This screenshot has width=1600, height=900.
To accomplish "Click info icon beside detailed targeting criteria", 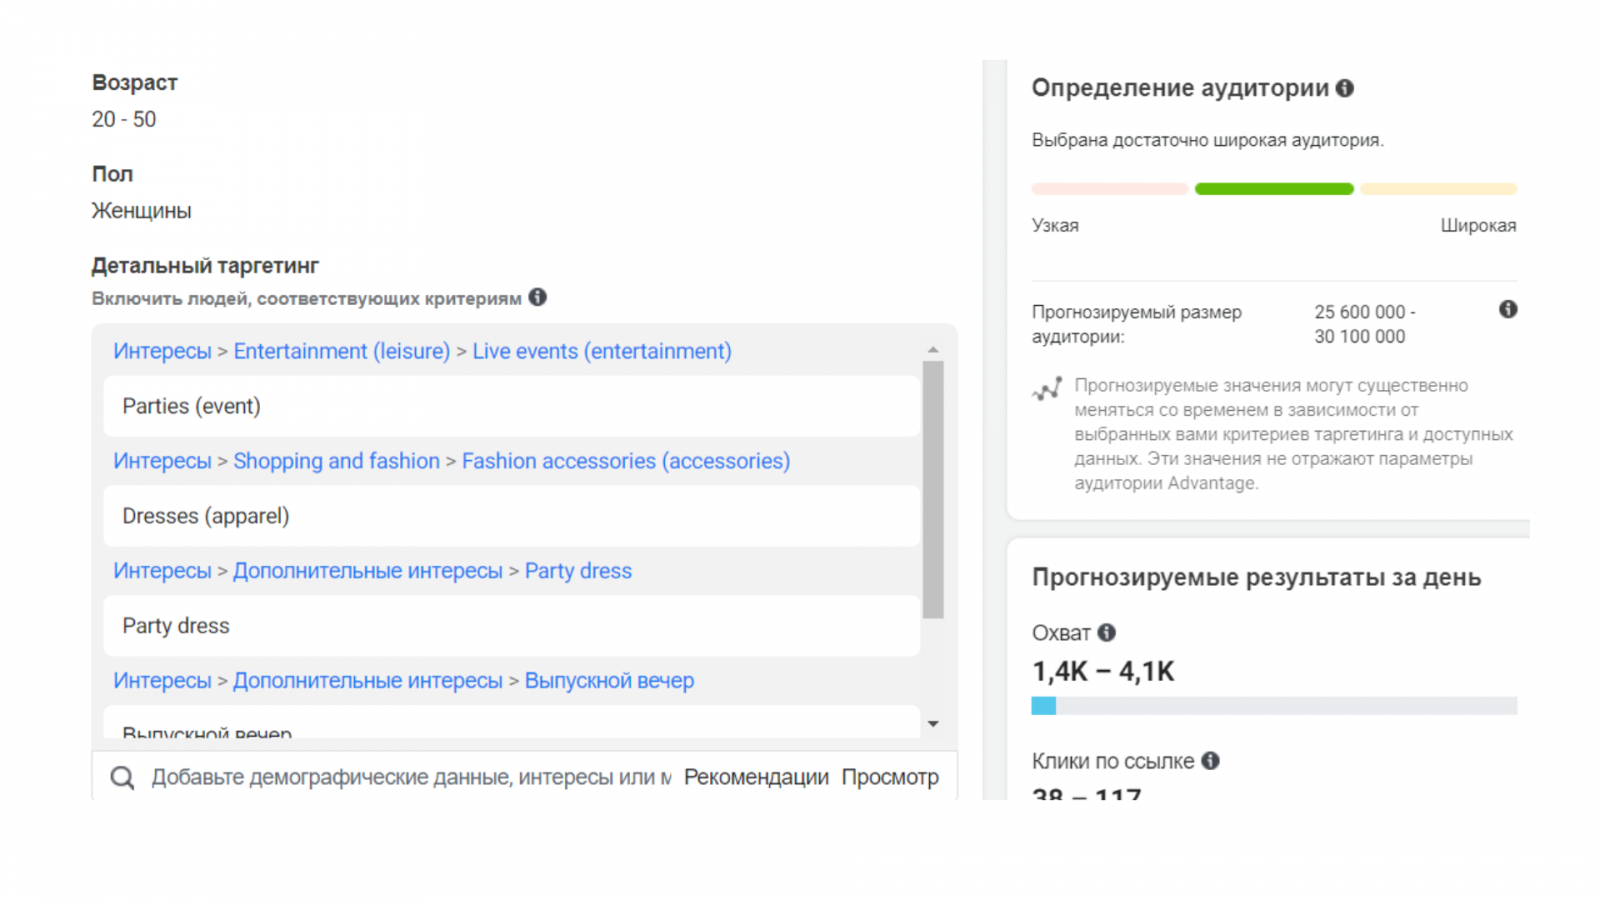I will 538,297.
